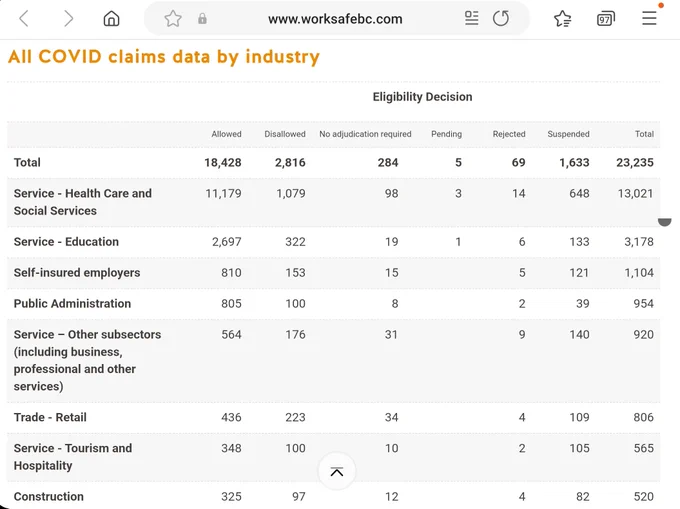This screenshot has width=680, height=509.
Task: Click the 'Service – Other subsectors' row label
Action: tap(87, 360)
